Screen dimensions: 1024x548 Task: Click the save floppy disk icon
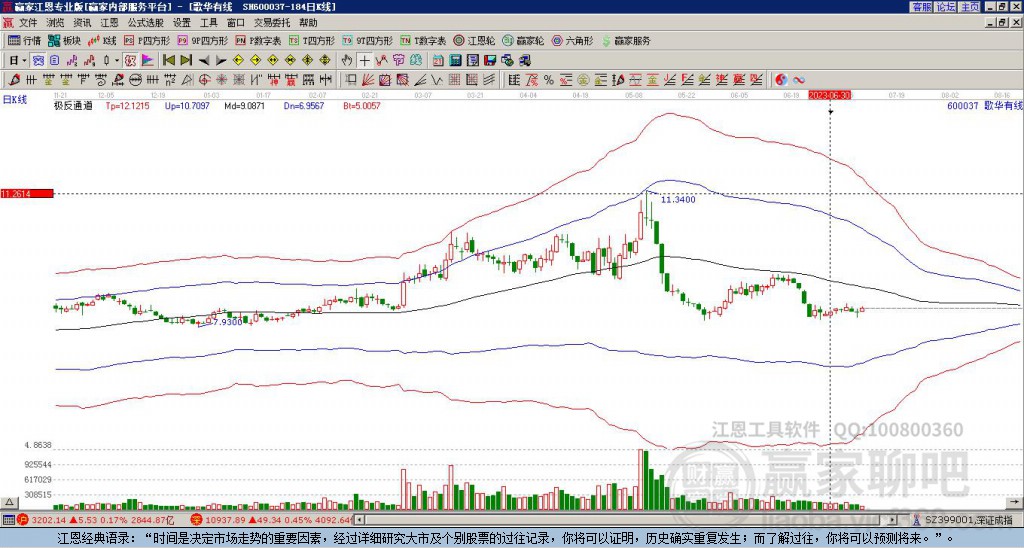point(490,60)
